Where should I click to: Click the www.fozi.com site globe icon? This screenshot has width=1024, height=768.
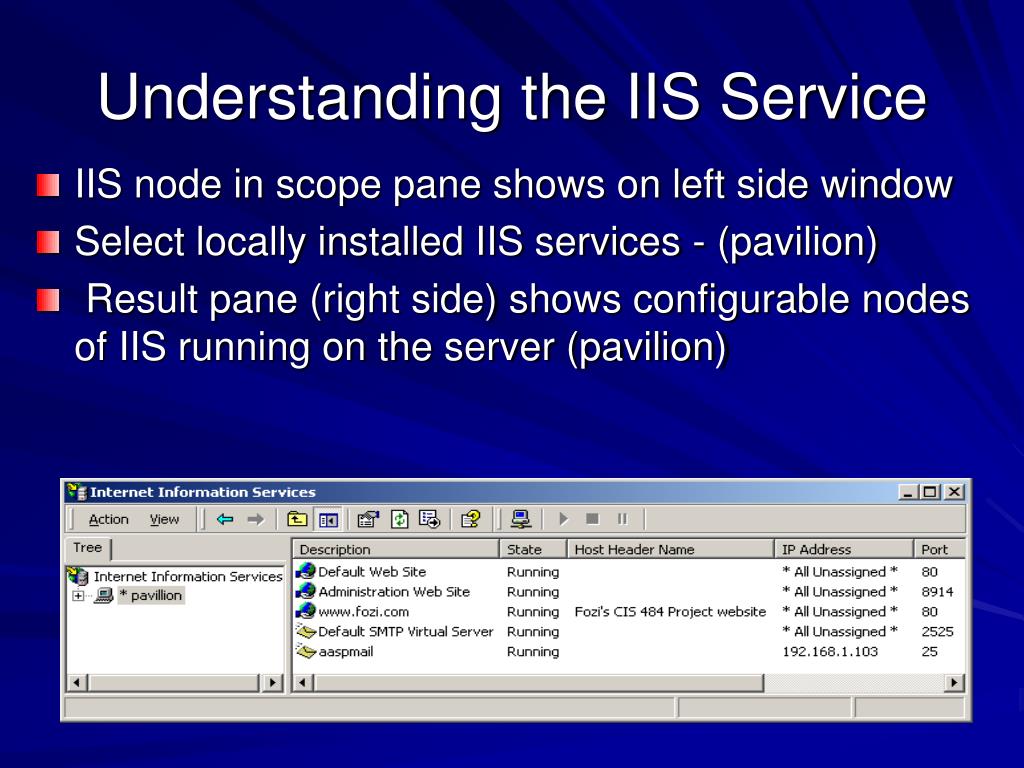click(x=306, y=611)
